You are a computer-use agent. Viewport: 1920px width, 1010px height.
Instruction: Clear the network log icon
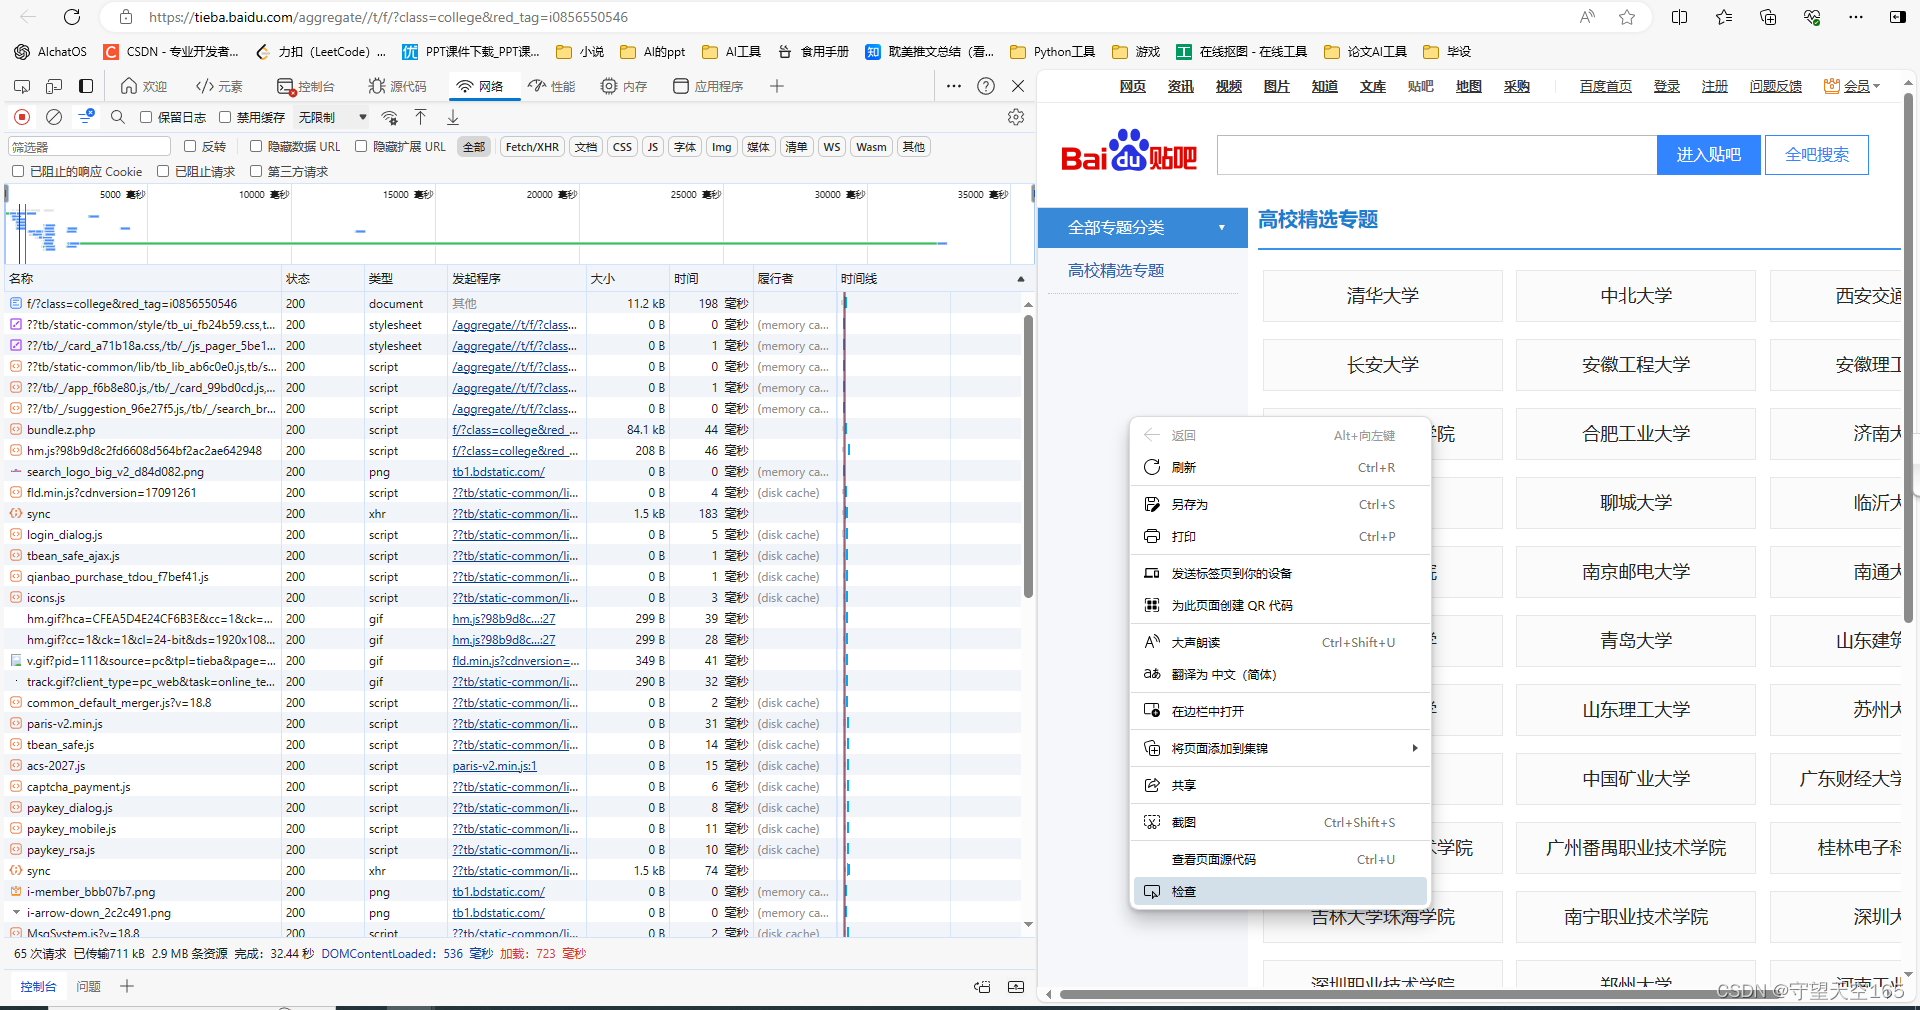(x=54, y=117)
